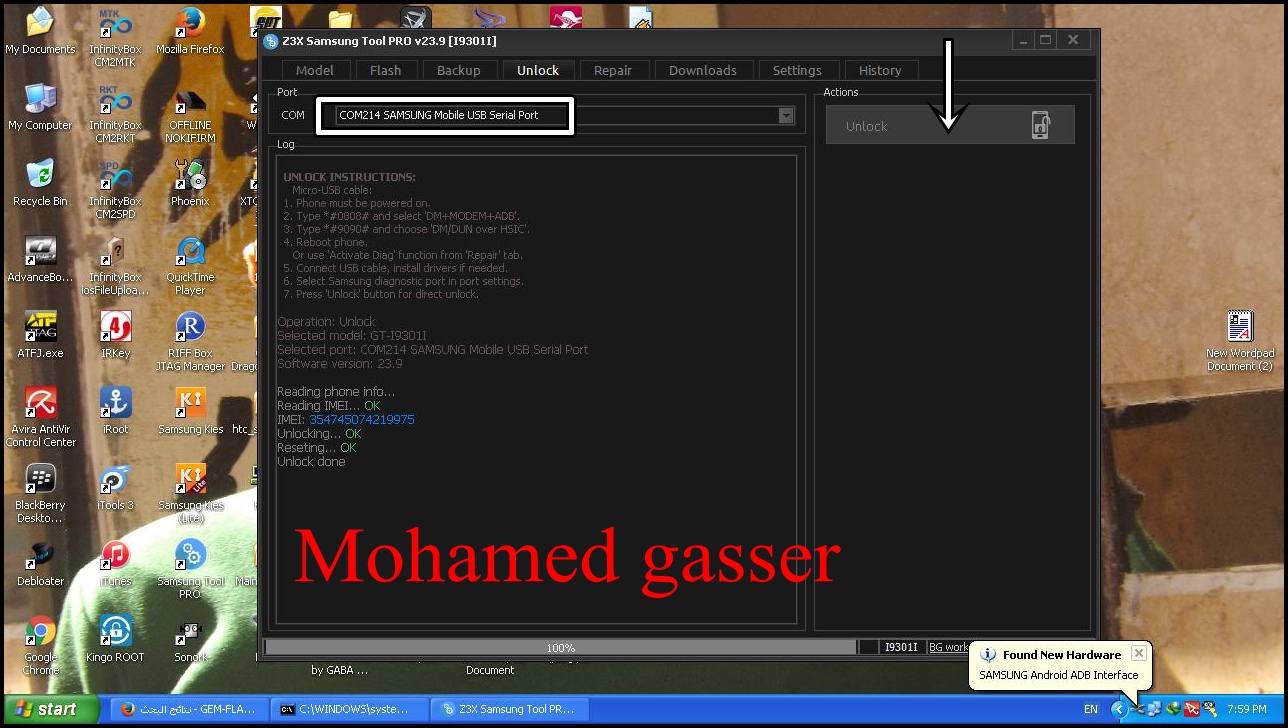Screen dimensions: 1288x728
Task: Select the Recycle Bin desktop icon
Action: click(x=40, y=182)
